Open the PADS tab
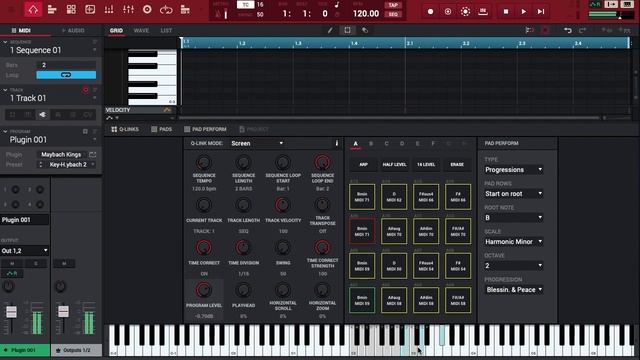This screenshot has height=360, width=640. pos(161,129)
